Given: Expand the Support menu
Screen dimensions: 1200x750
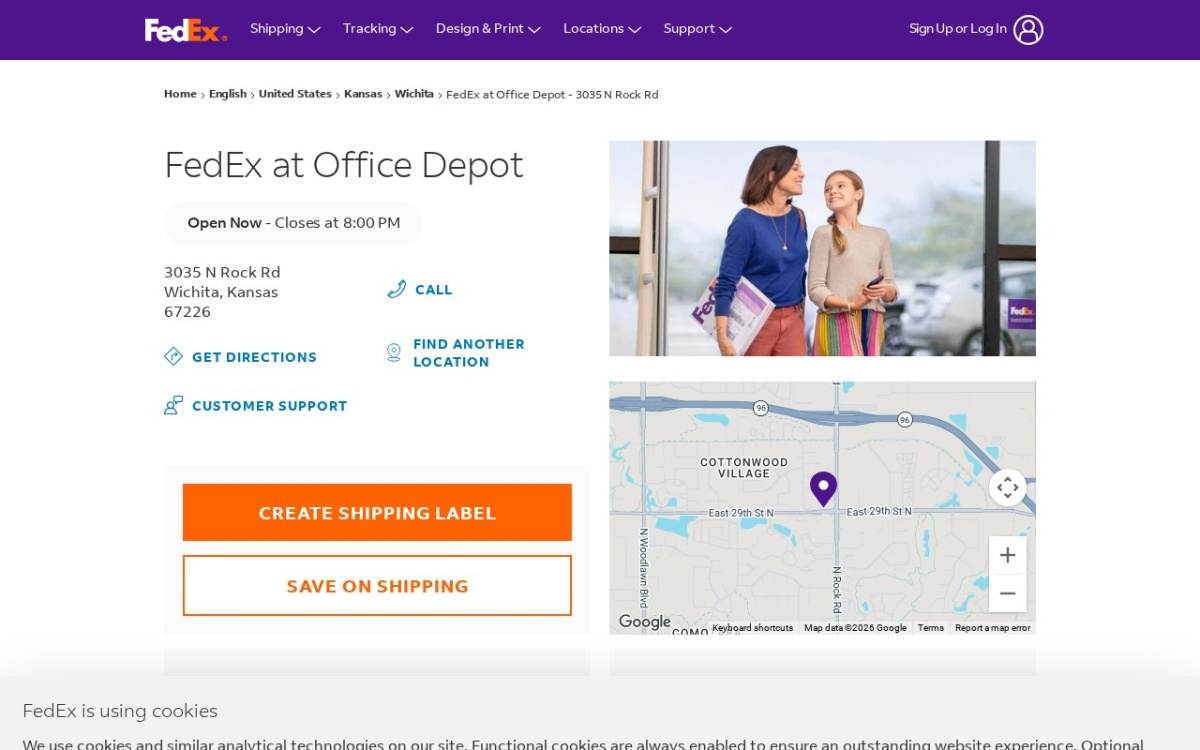Looking at the screenshot, I should coord(698,29).
